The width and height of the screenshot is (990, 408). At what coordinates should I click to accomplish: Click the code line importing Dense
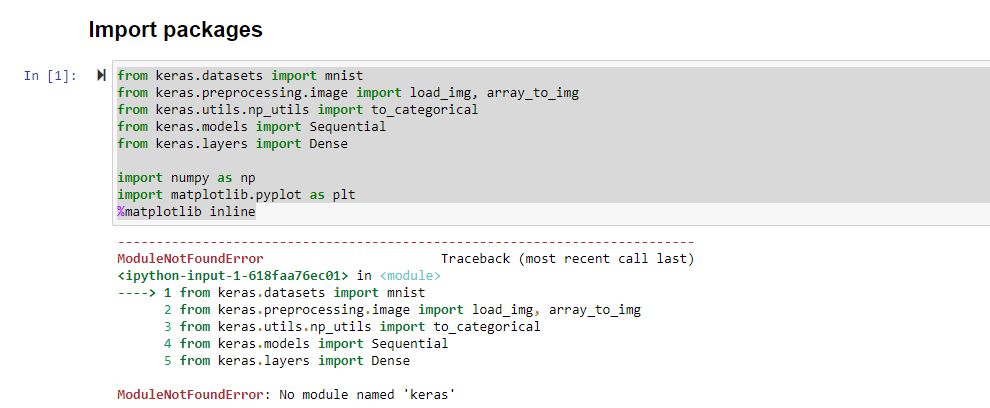(232, 144)
